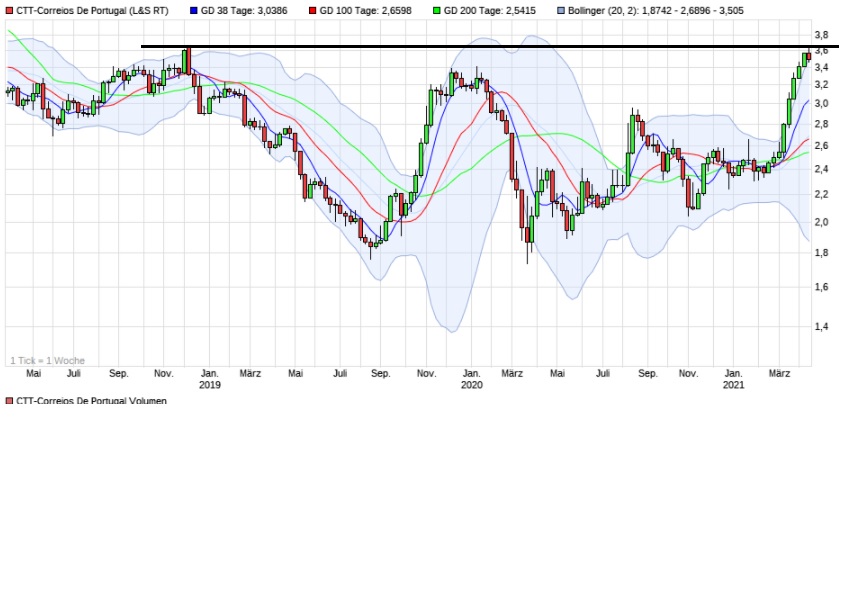Select the 'GD 200 Tage: 2,5415' legend text
The height and width of the screenshot is (599, 844).
coord(490,11)
